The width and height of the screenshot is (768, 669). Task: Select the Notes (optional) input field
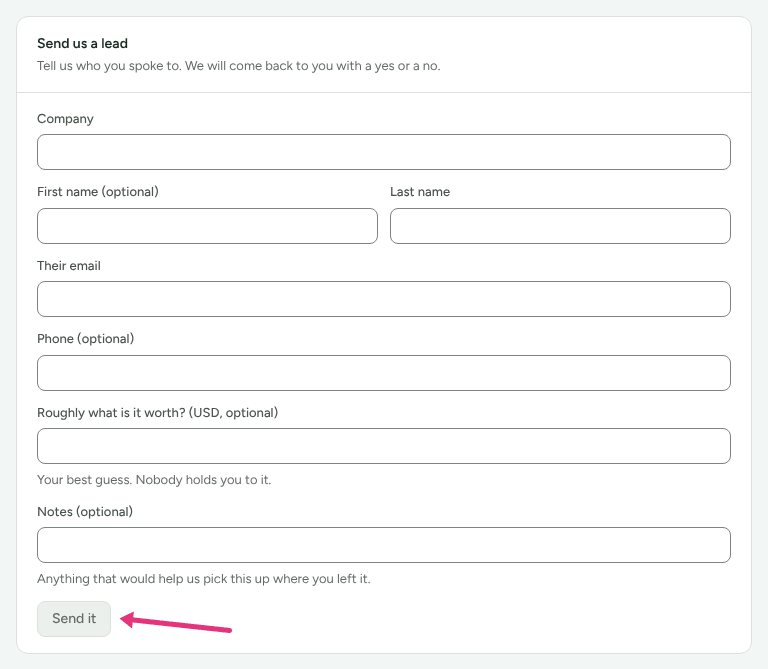coord(384,545)
